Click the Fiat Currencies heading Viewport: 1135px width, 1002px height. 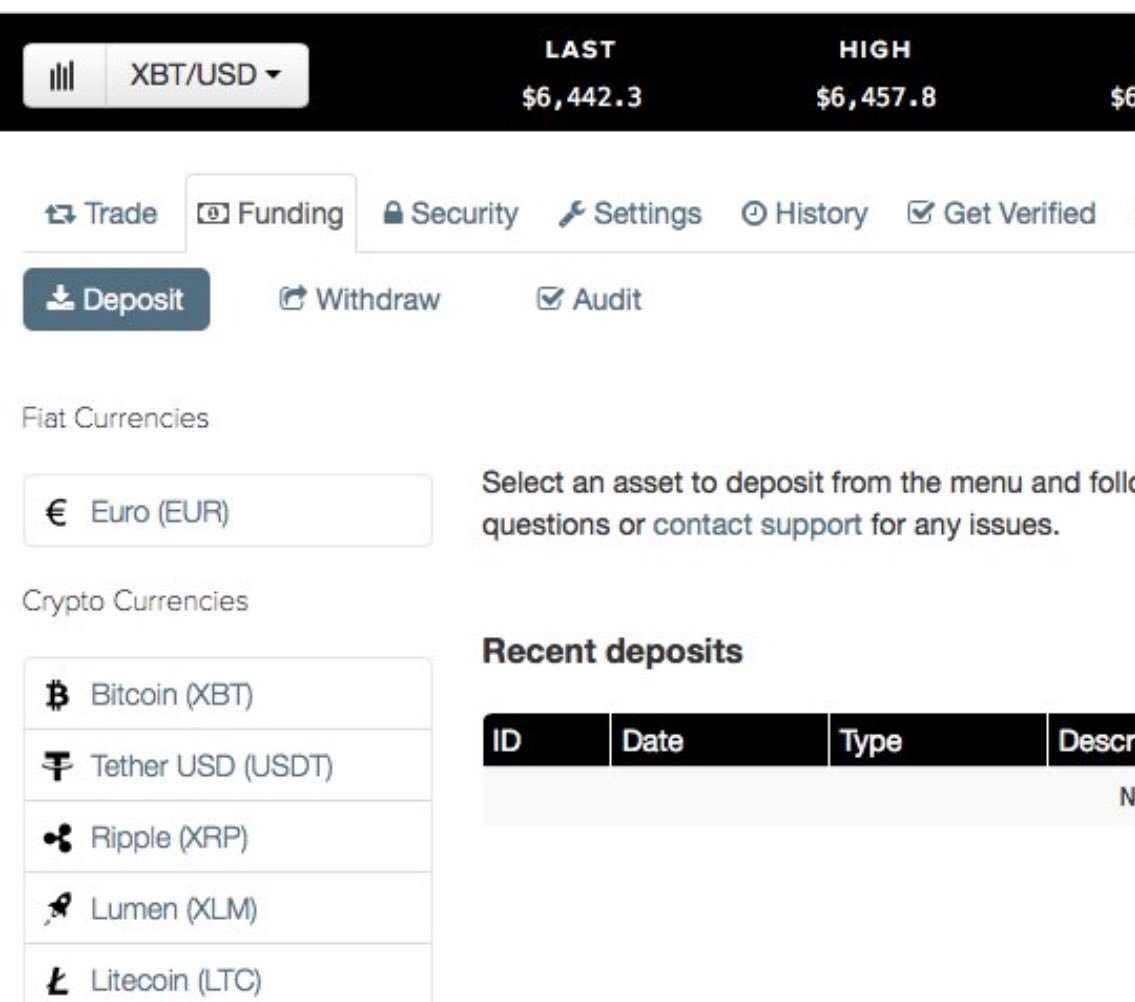point(116,418)
